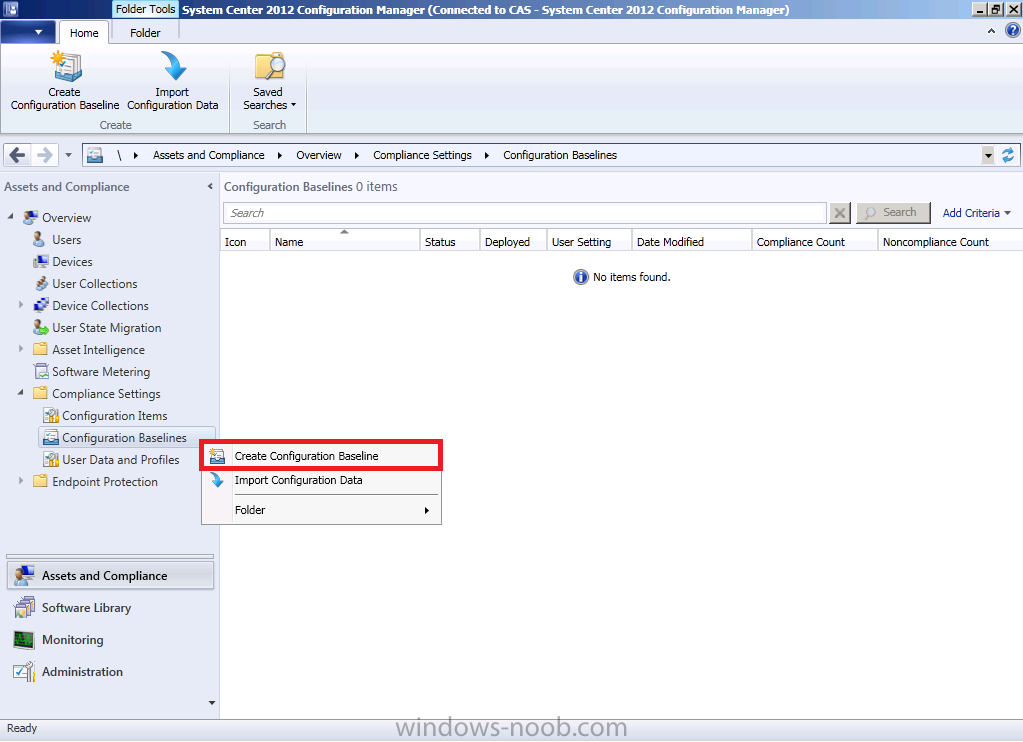Sort by the Deployed column header
1023x742 pixels.
click(513, 241)
